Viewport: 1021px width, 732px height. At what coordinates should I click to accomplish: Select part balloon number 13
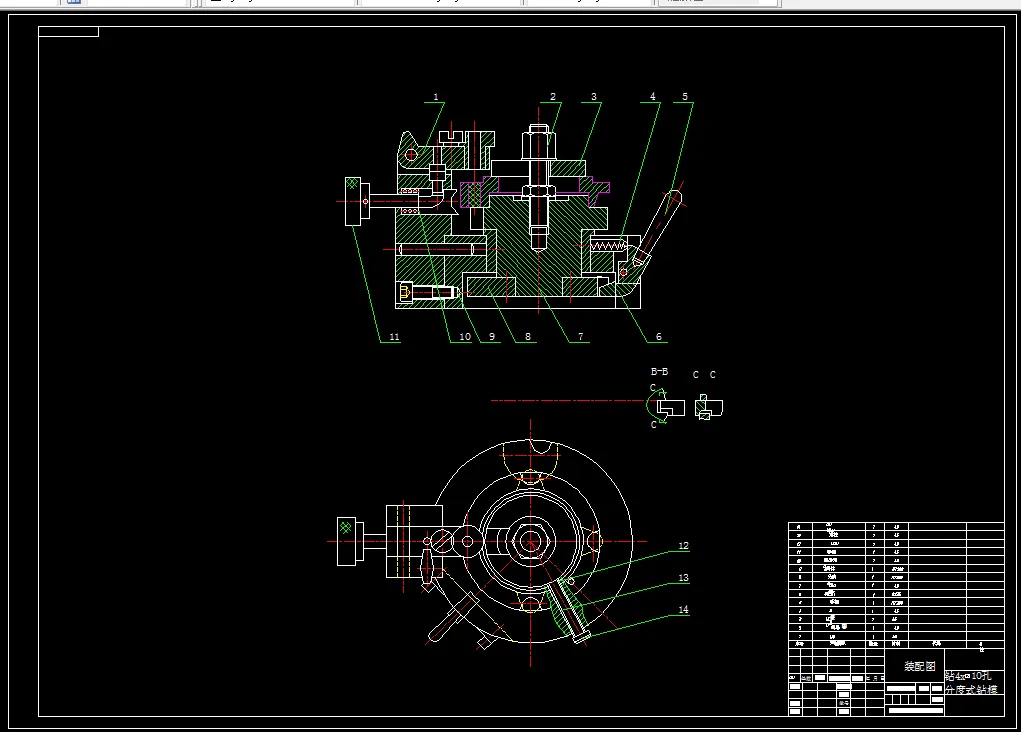click(x=683, y=578)
